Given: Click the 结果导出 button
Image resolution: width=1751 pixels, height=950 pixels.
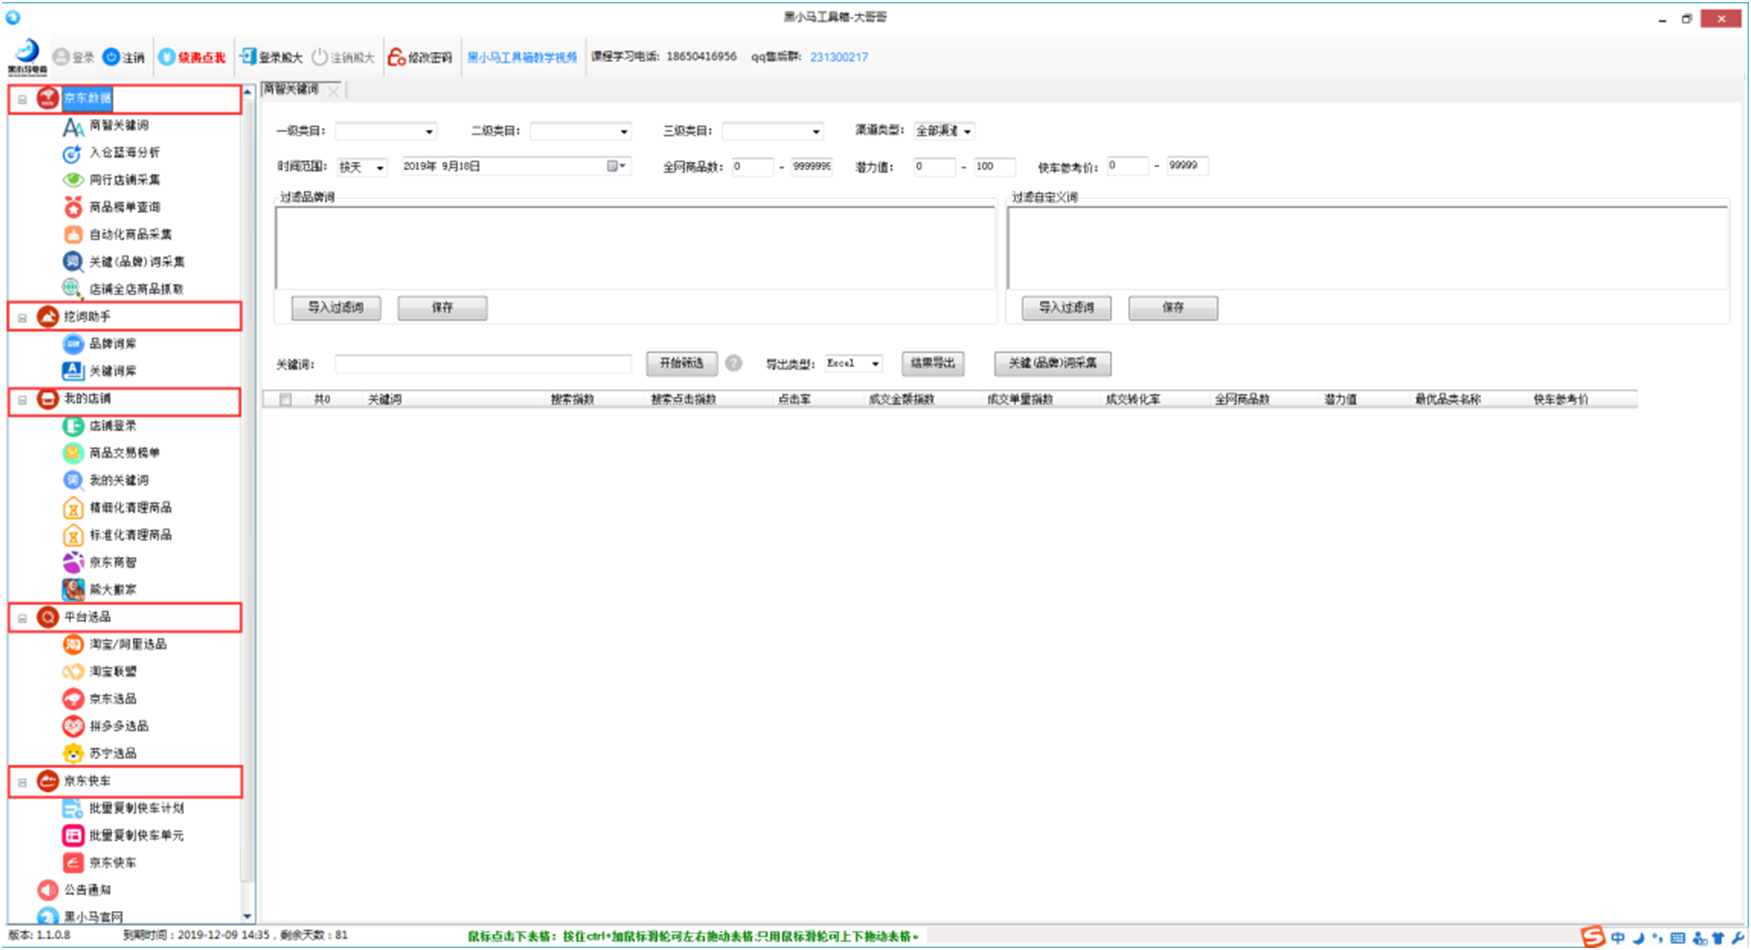Looking at the screenshot, I should 933,363.
